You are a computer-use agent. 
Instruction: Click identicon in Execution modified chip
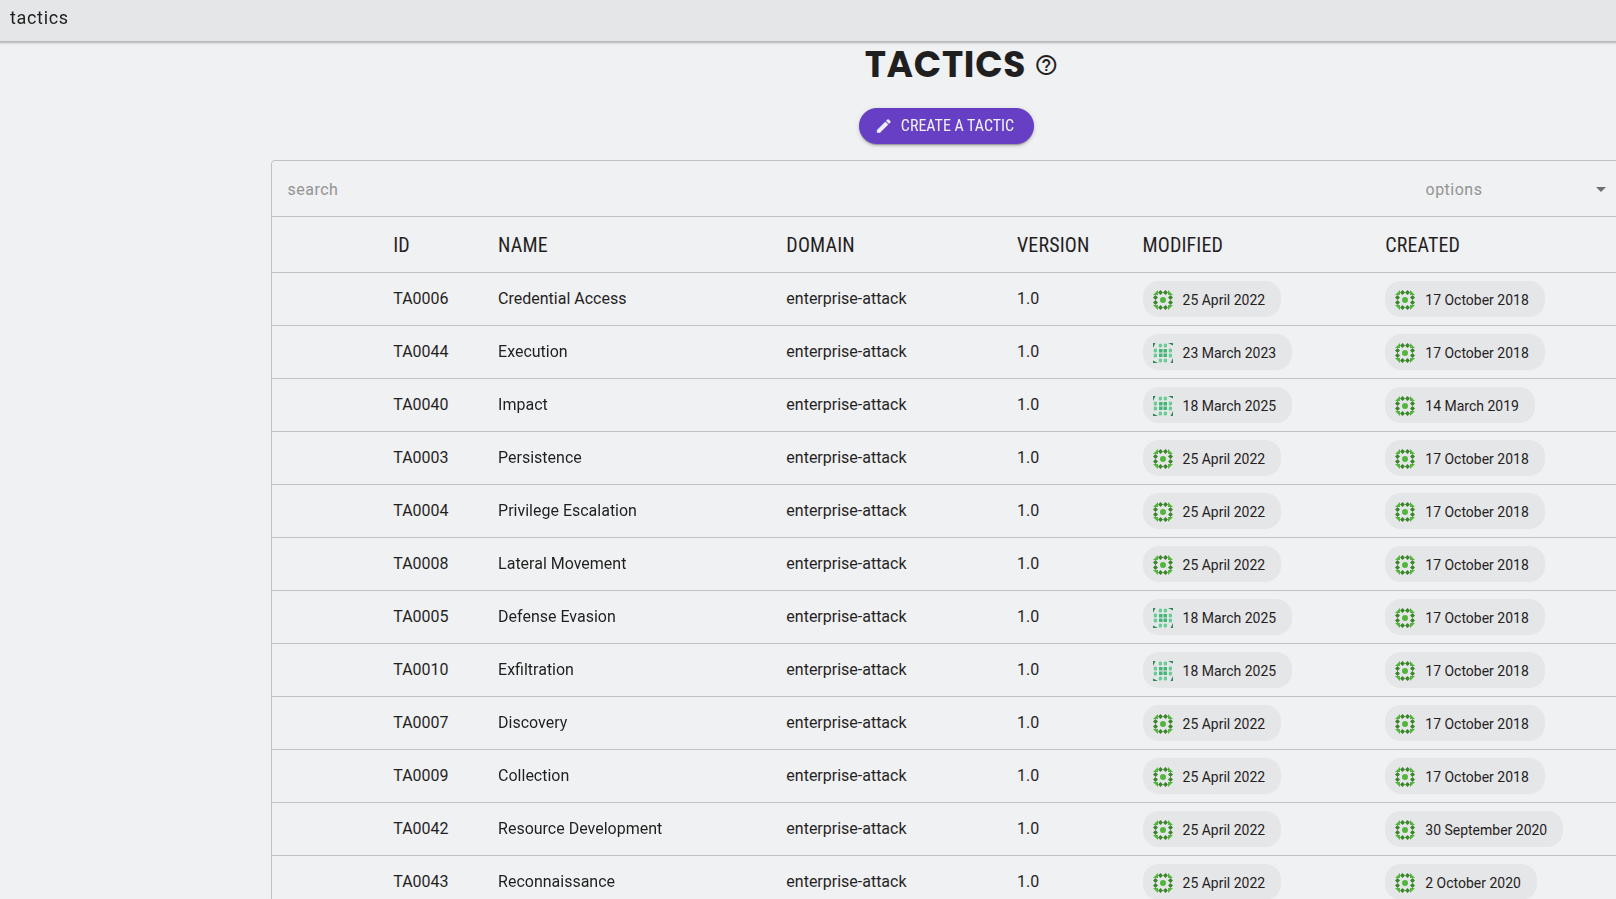pos(1162,353)
